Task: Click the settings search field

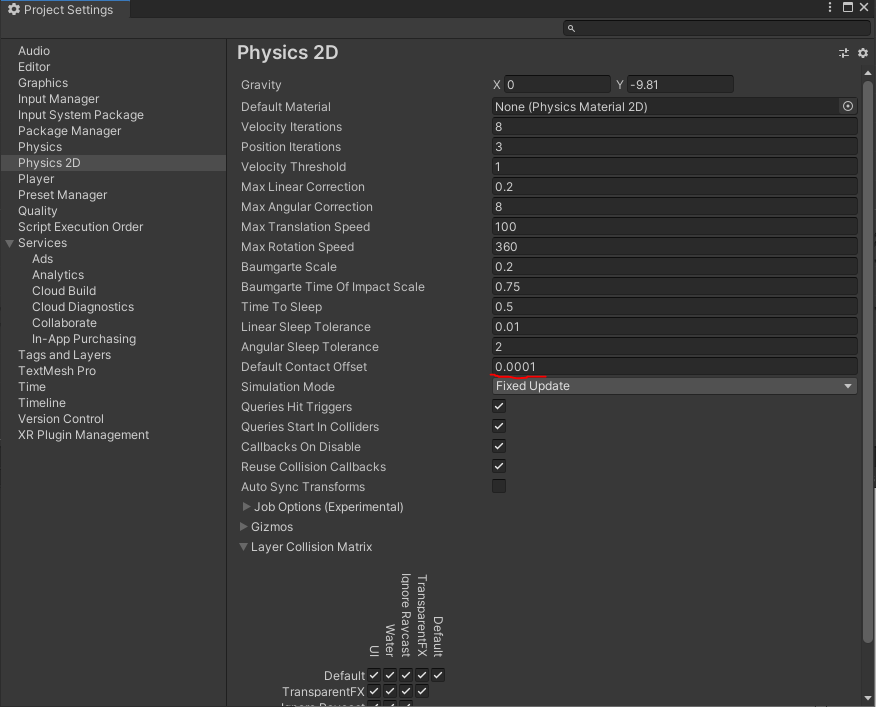Action: 716,28
